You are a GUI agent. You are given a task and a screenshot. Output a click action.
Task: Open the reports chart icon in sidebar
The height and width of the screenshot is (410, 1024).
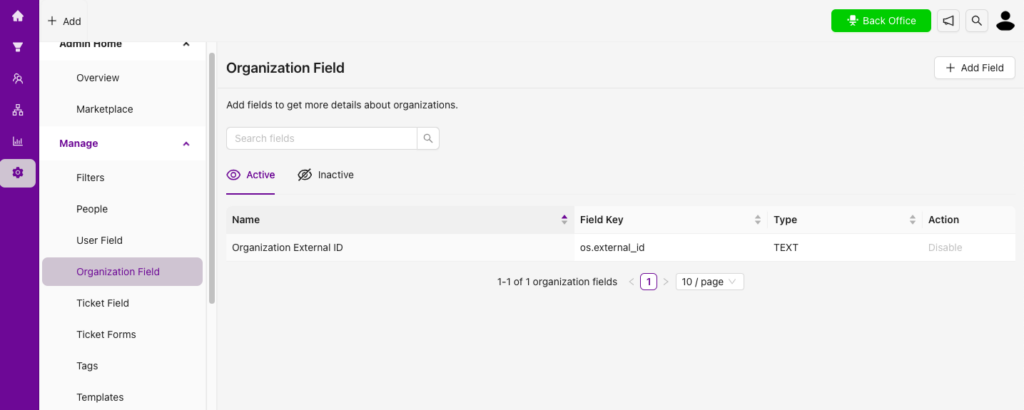(x=18, y=141)
